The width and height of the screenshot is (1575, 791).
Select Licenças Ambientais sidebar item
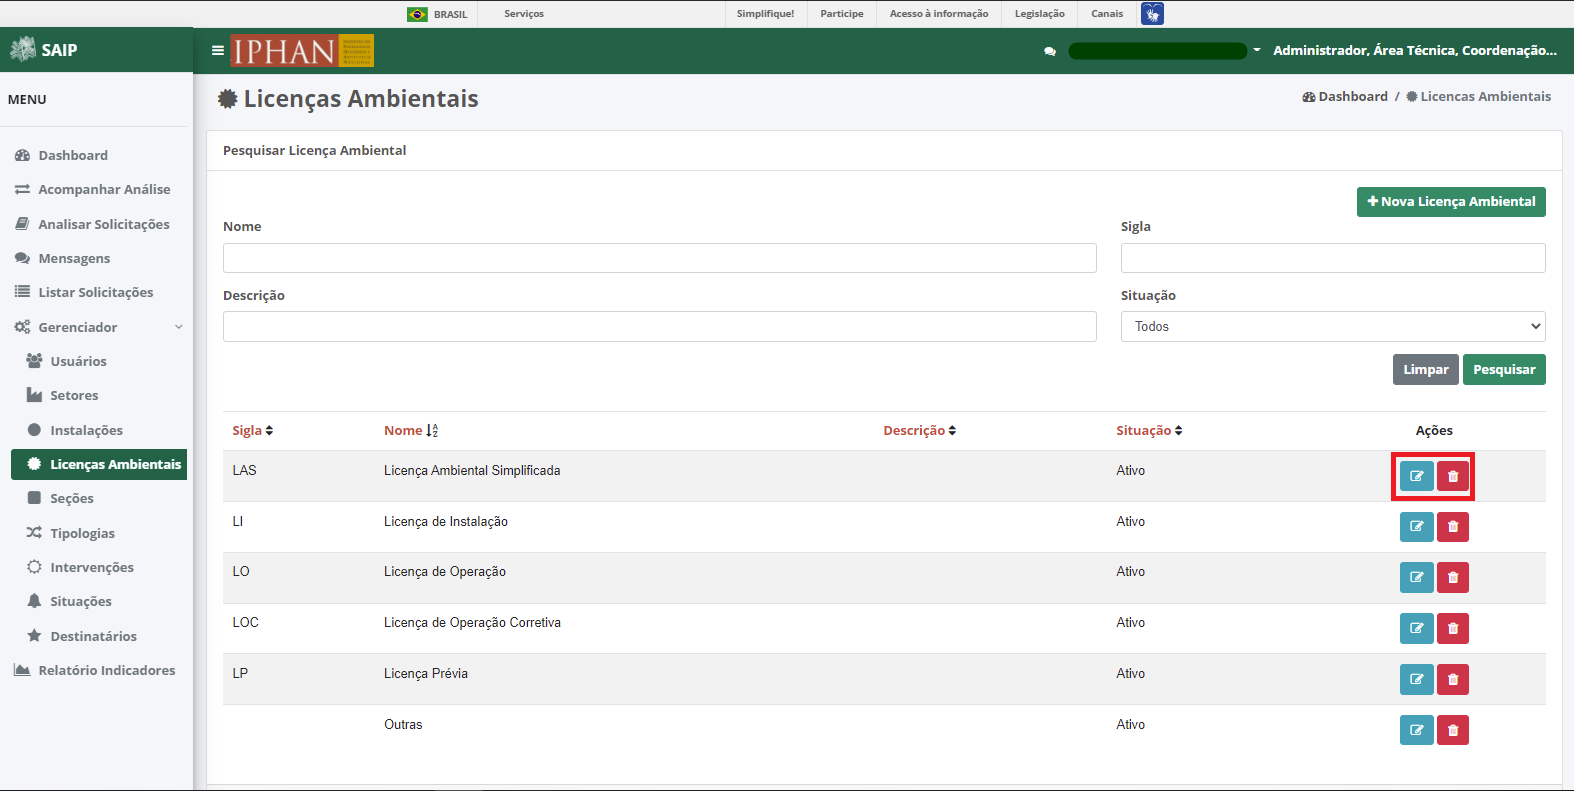point(99,464)
